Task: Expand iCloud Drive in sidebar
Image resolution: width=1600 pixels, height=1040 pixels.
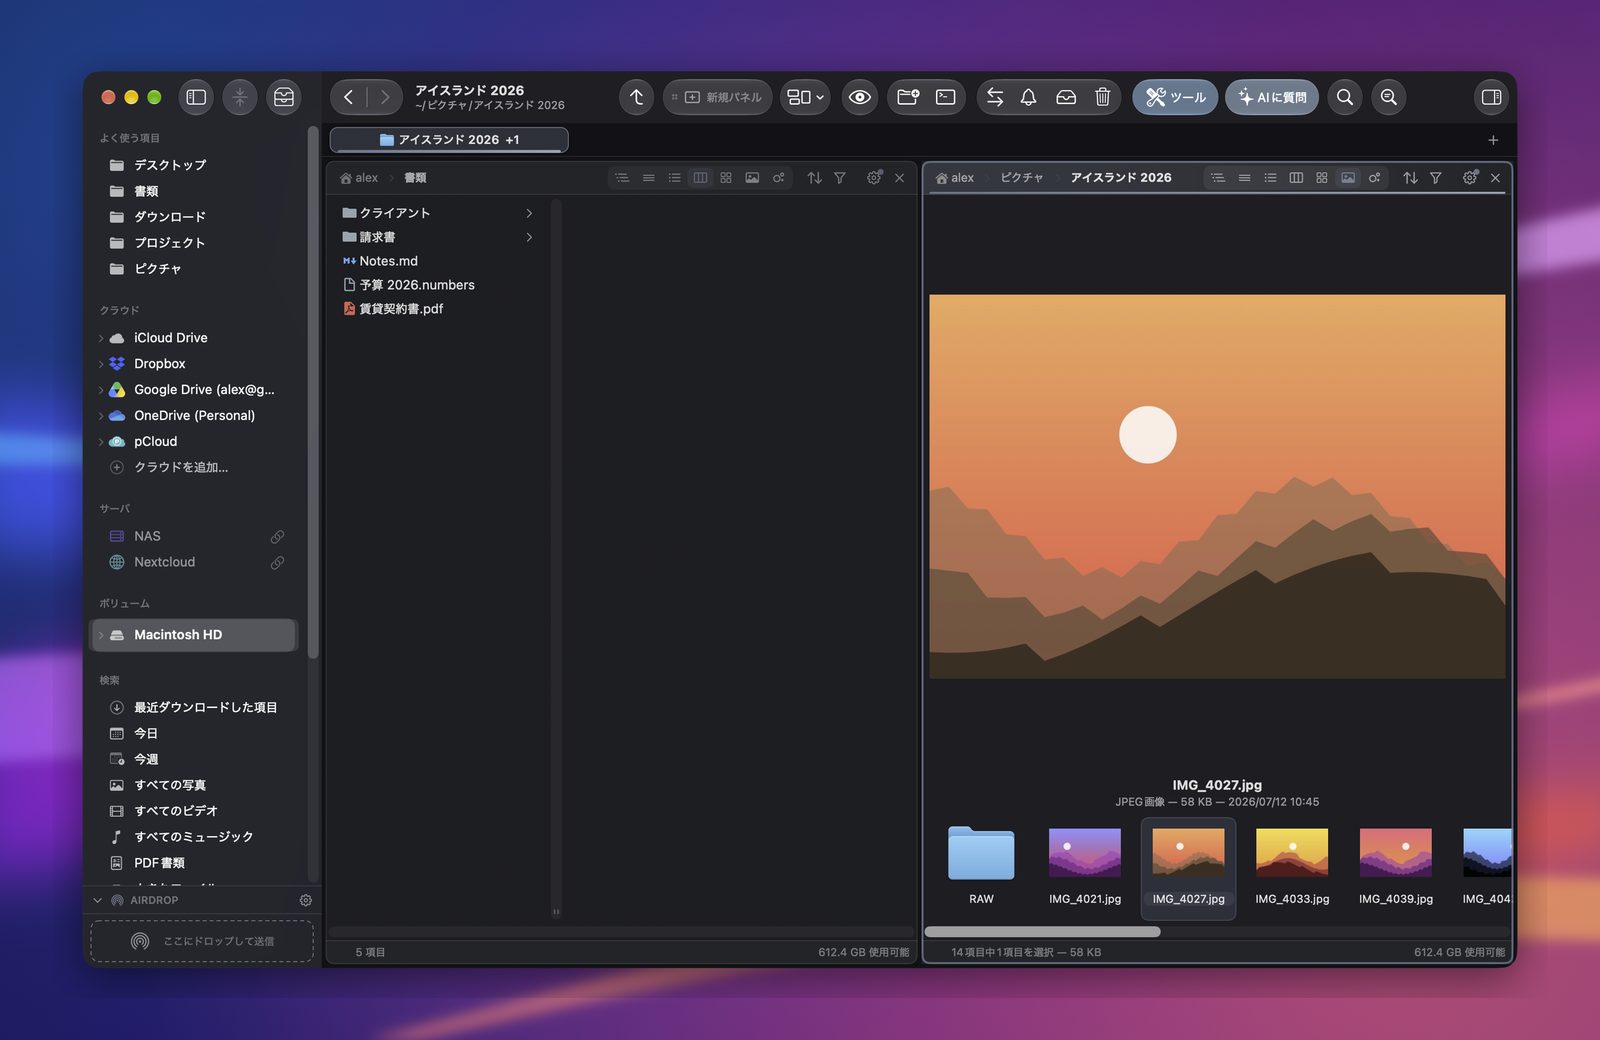Action: (x=101, y=338)
